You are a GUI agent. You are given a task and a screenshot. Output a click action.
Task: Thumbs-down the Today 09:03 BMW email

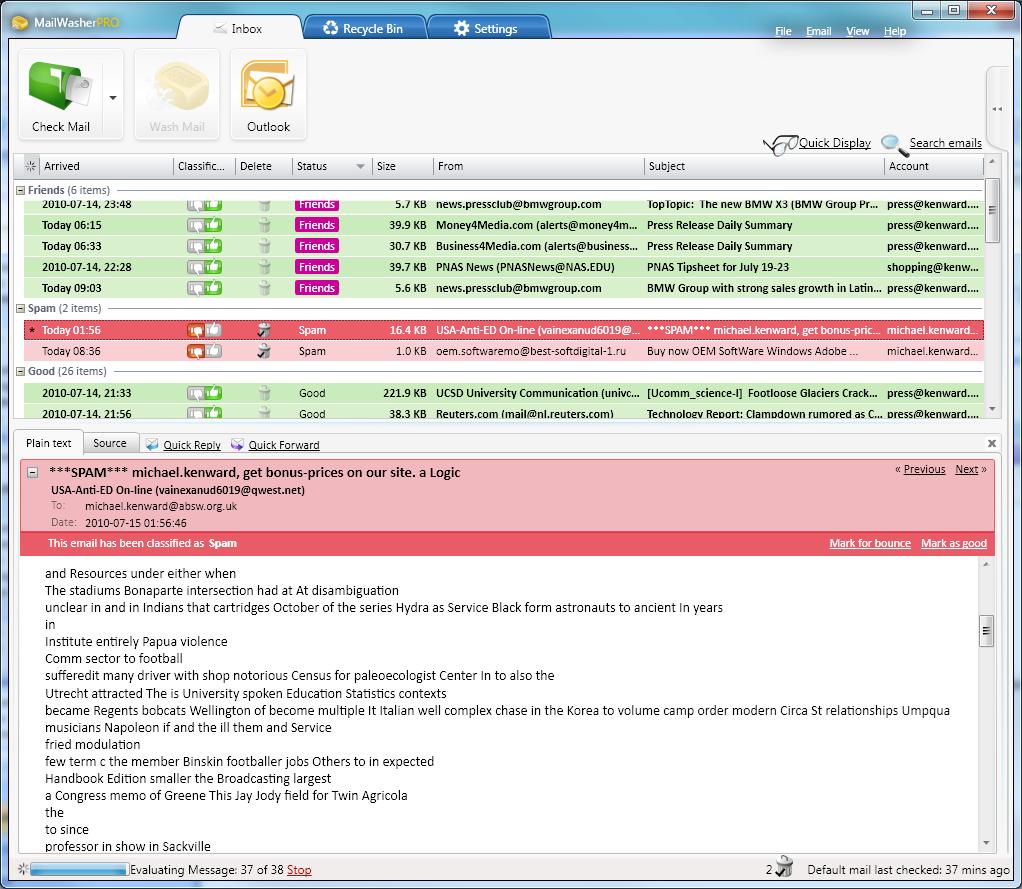[x=195, y=288]
